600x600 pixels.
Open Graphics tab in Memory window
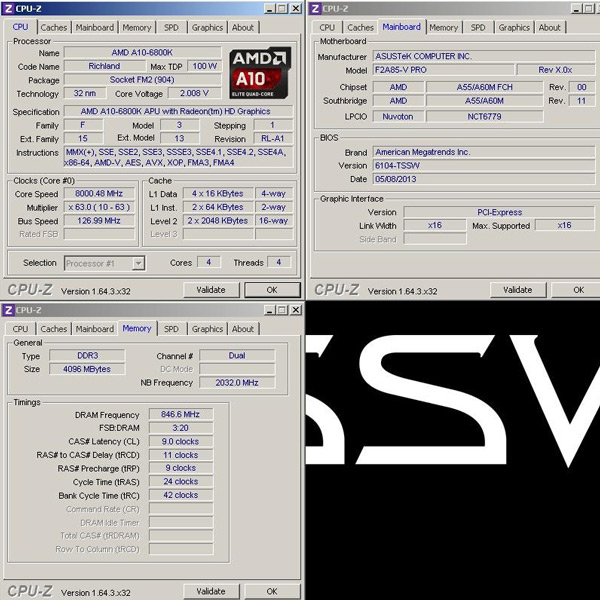207,329
